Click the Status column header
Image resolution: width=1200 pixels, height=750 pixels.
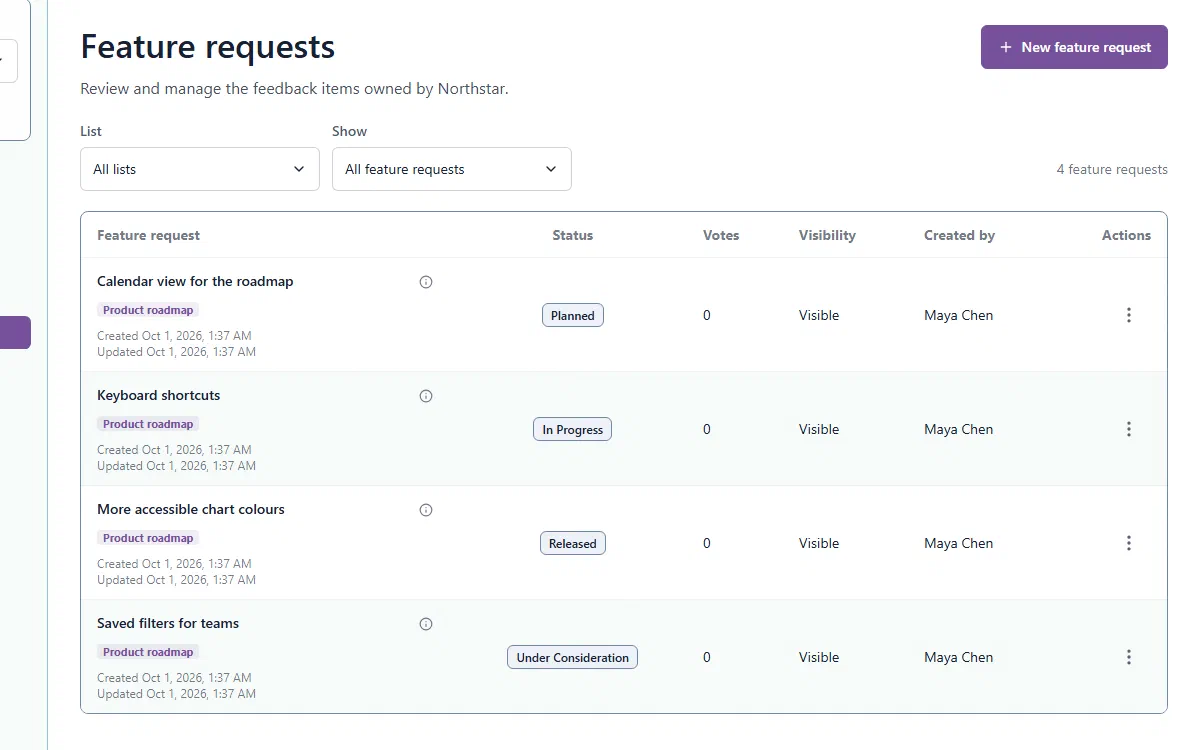(573, 235)
